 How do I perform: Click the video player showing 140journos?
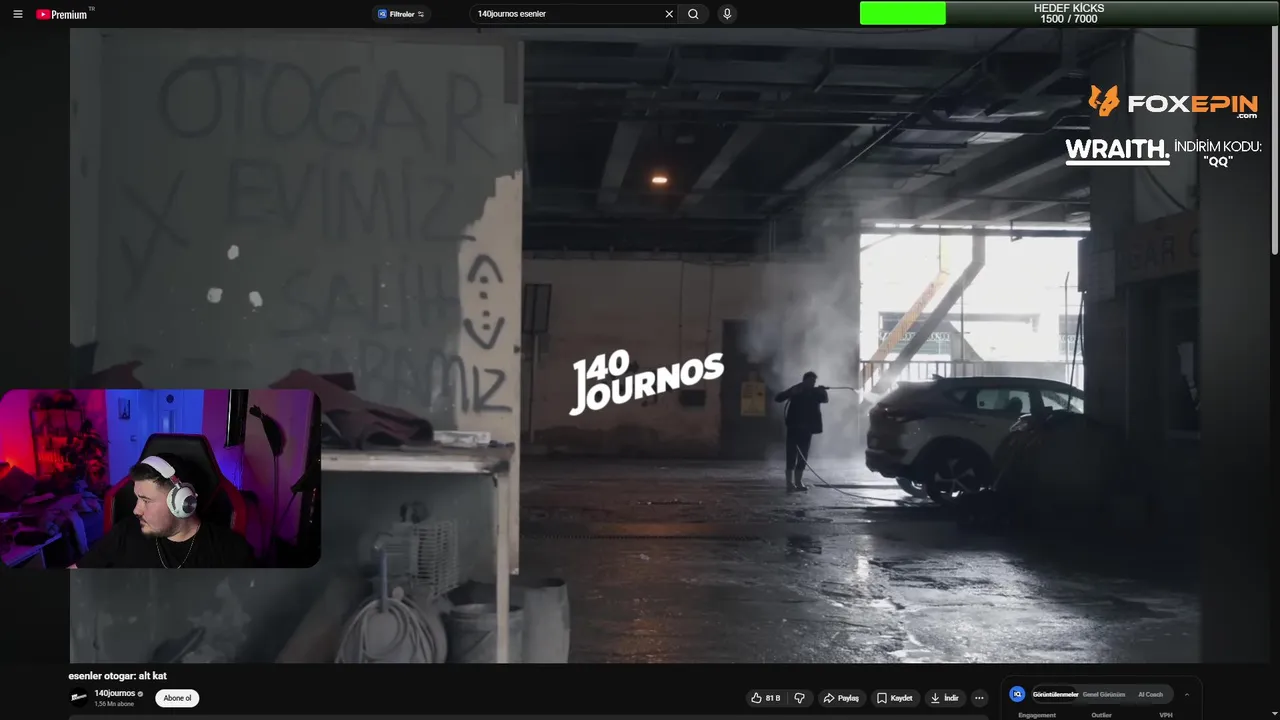[x=635, y=345]
